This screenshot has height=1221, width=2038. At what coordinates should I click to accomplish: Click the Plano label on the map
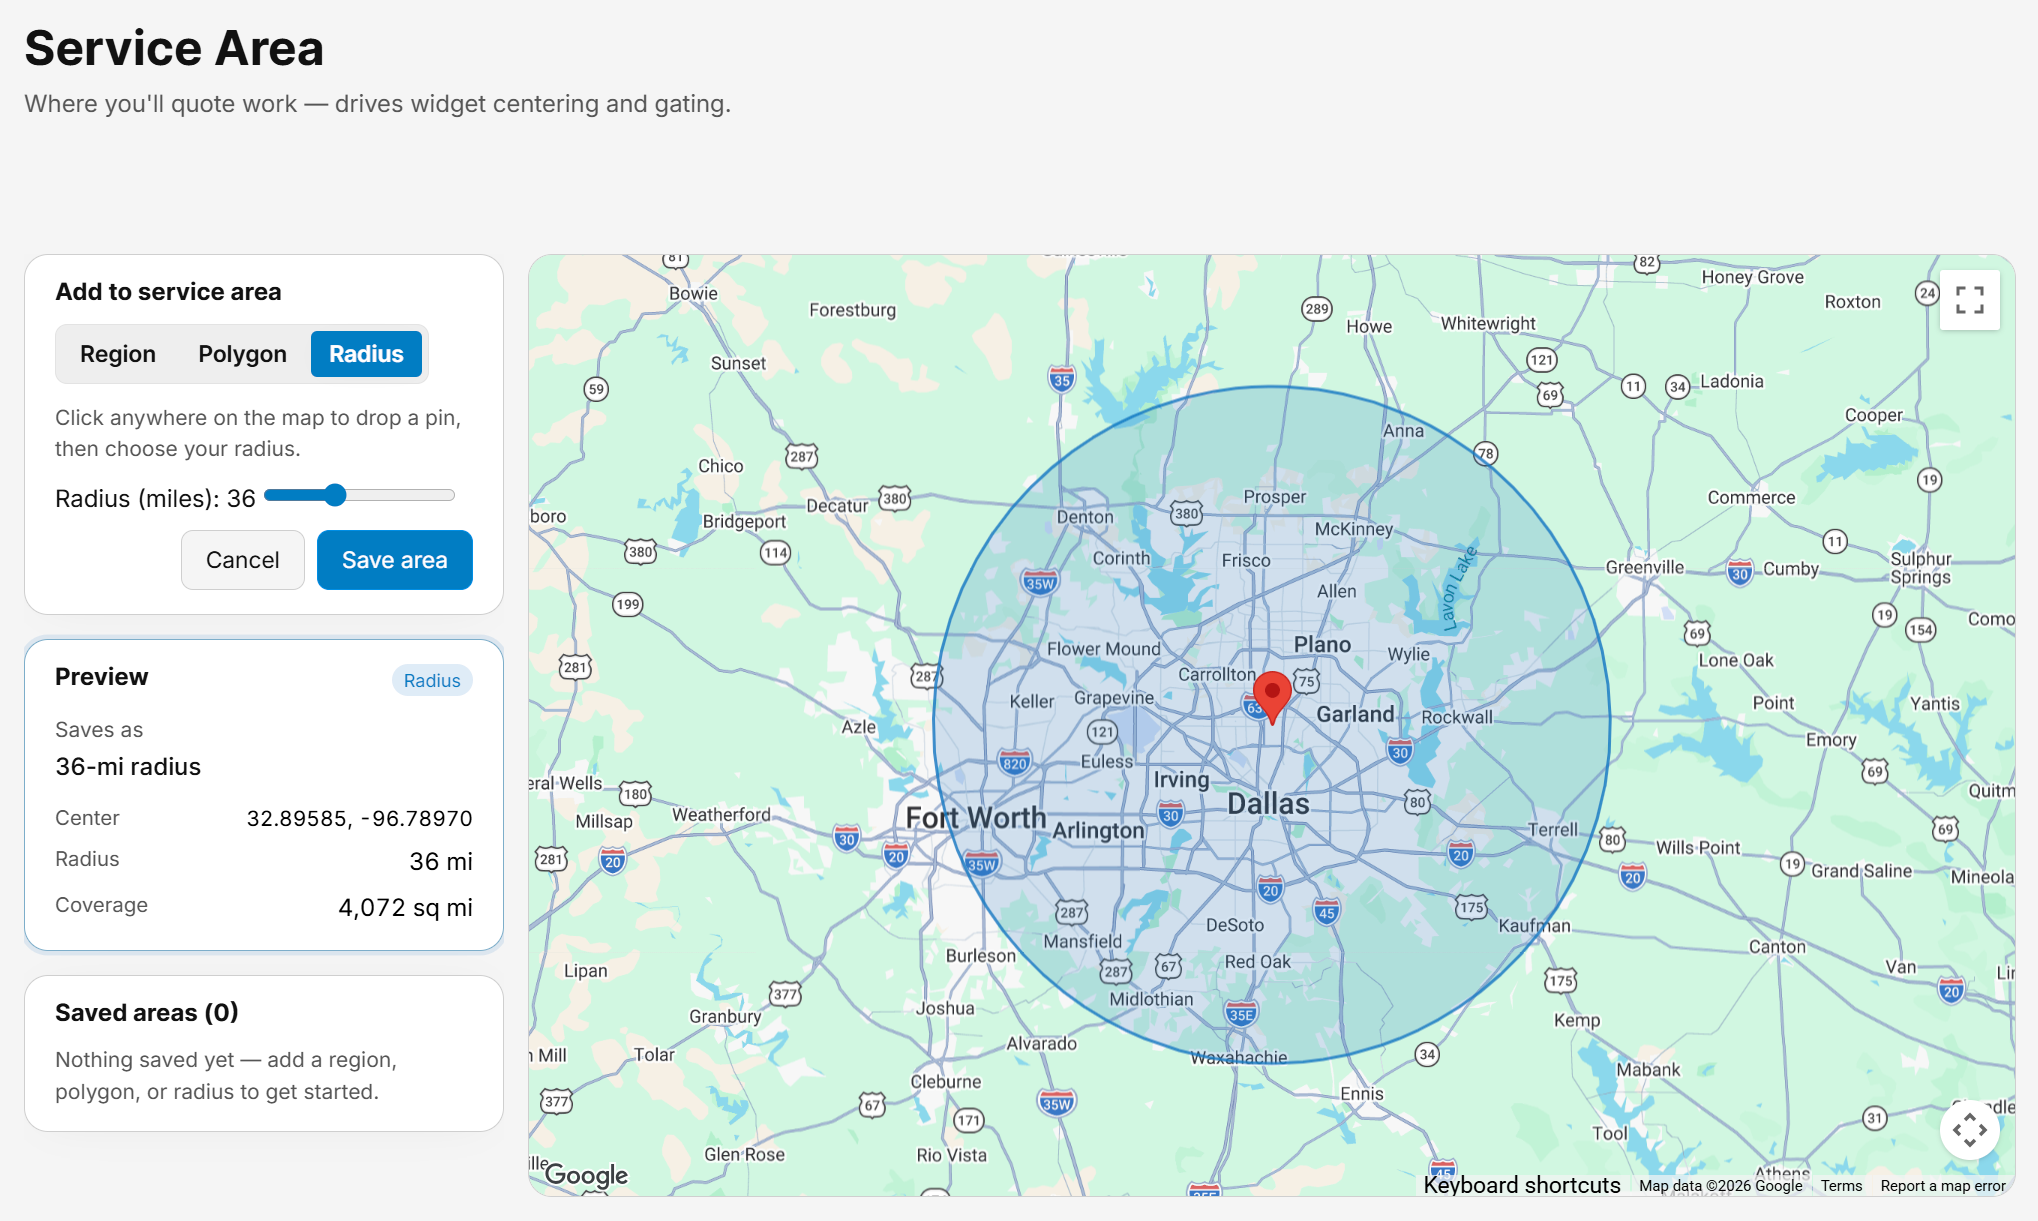tap(1322, 645)
